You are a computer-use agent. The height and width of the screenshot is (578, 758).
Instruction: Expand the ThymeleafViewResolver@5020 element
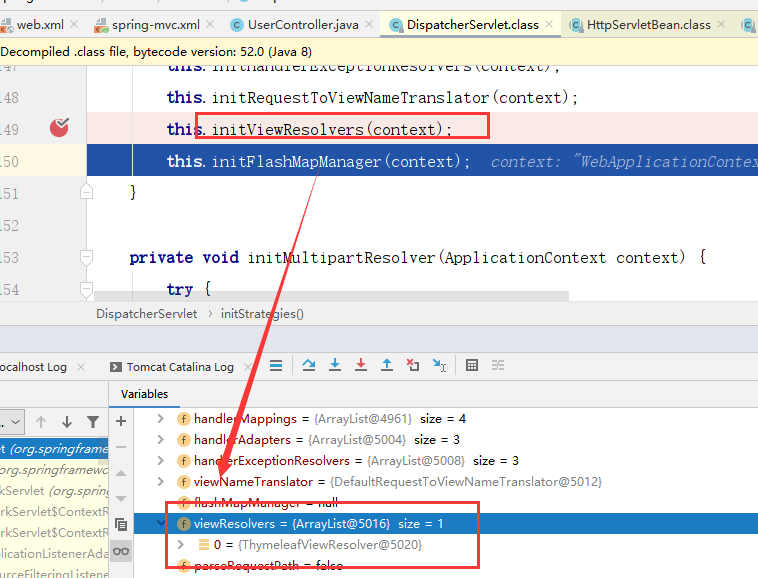181,545
